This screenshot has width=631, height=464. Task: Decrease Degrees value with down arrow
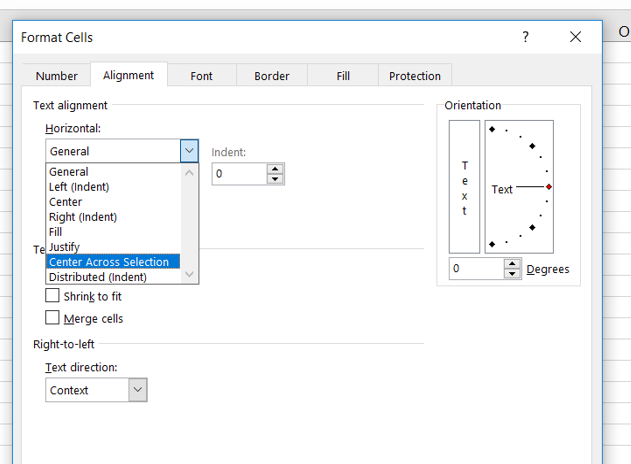513,274
